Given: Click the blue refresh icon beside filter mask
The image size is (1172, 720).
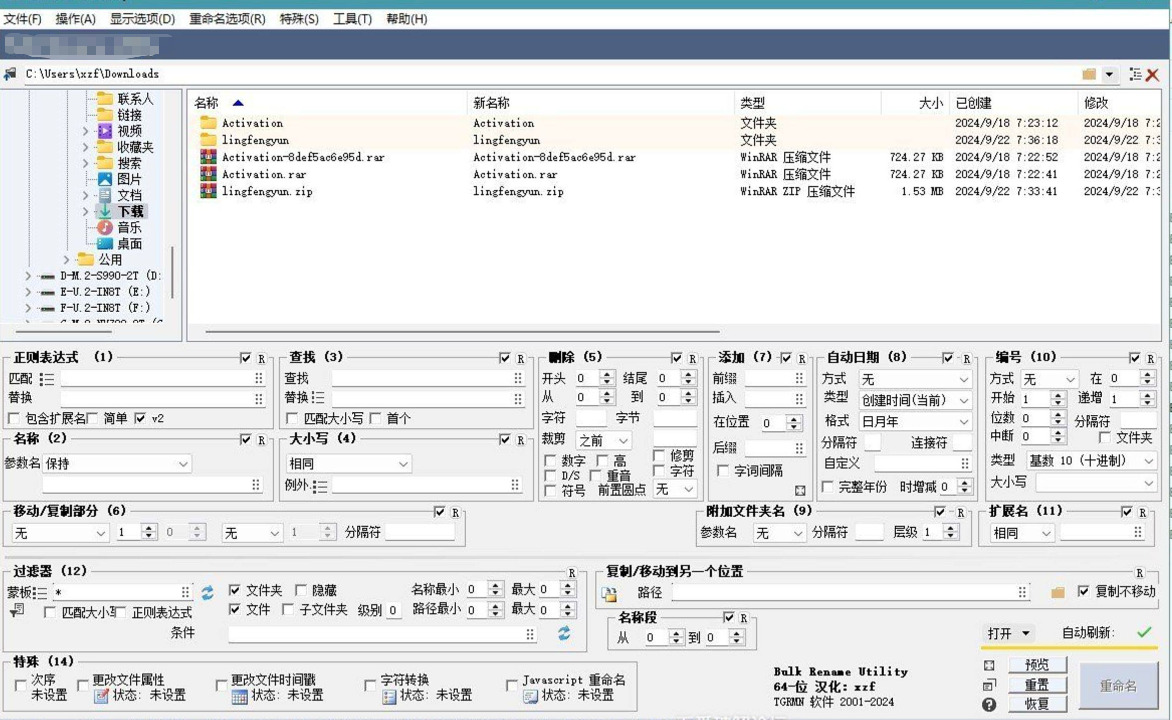Looking at the screenshot, I should pyautogui.click(x=207, y=593).
